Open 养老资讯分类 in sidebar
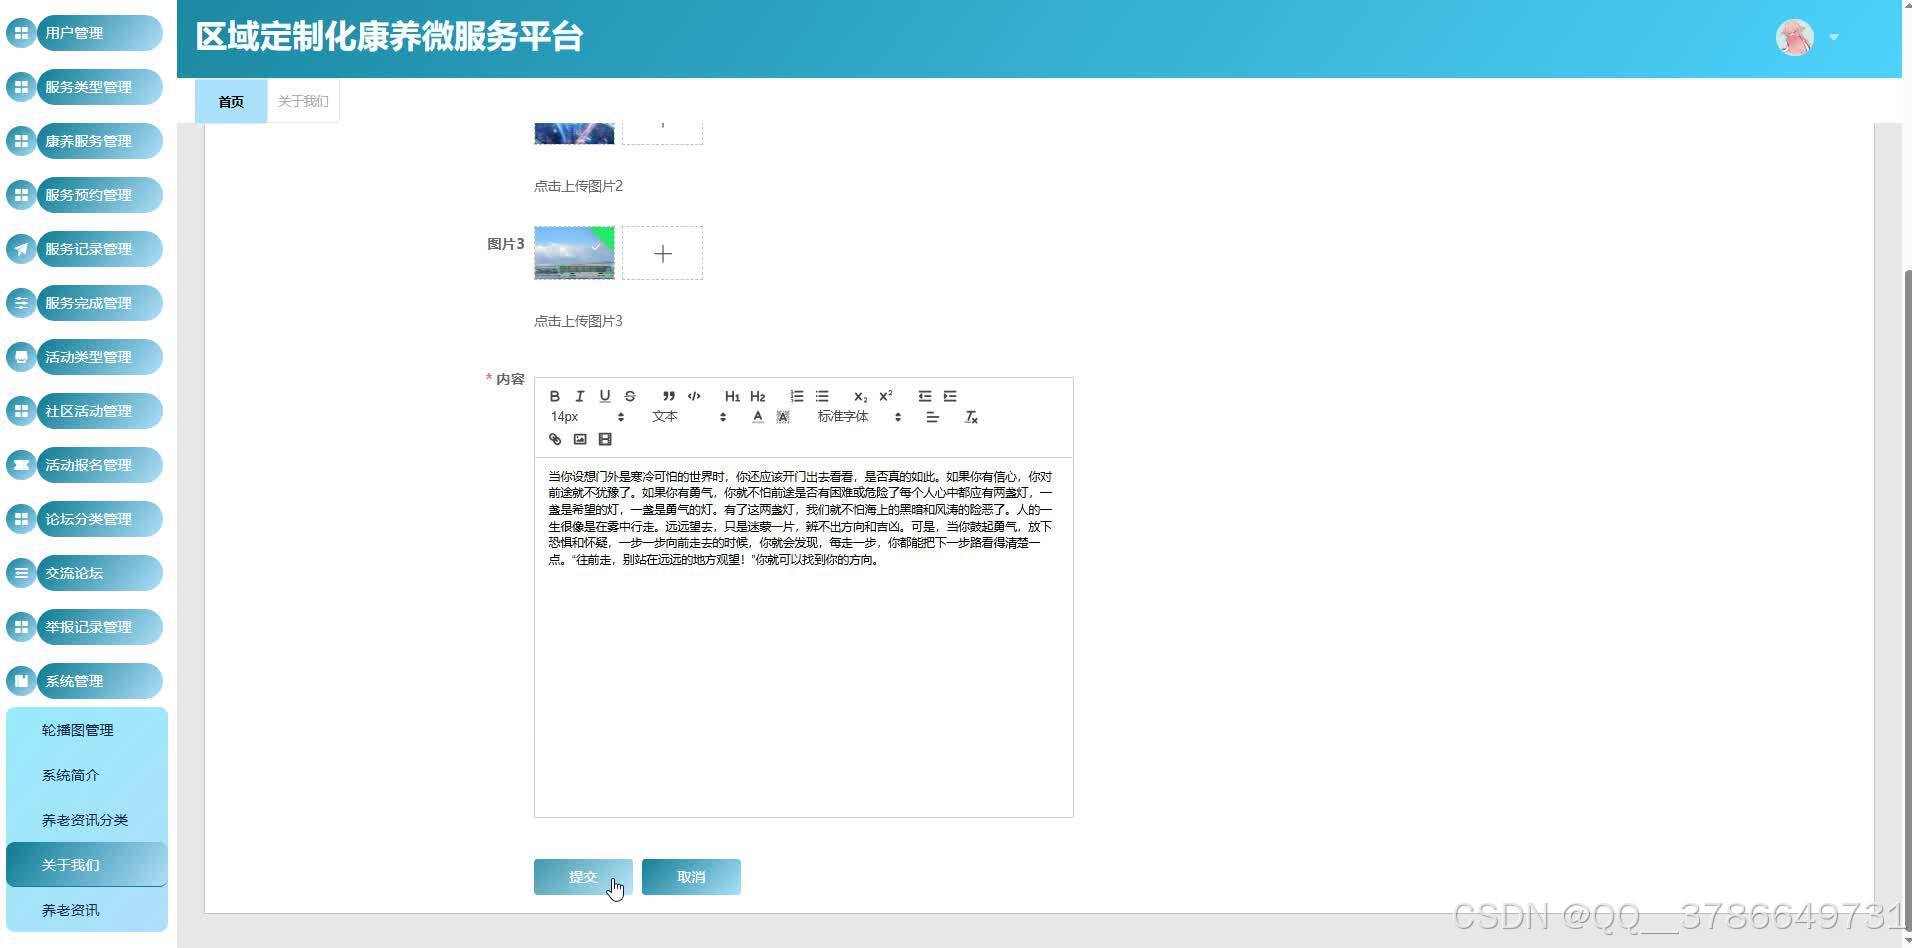The height and width of the screenshot is (948, 1912). [87, 820]
